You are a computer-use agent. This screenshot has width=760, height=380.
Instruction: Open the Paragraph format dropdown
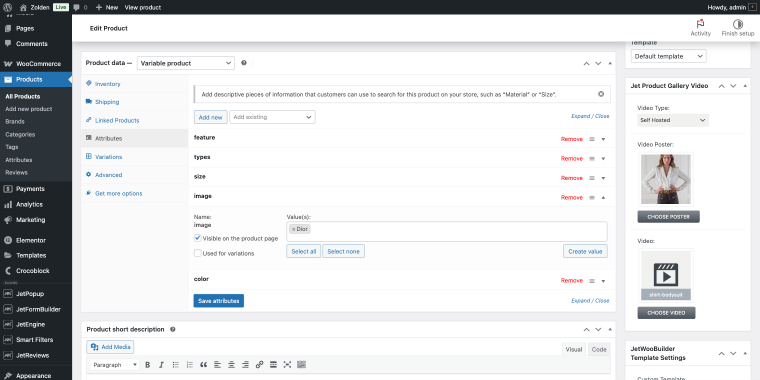115,364
